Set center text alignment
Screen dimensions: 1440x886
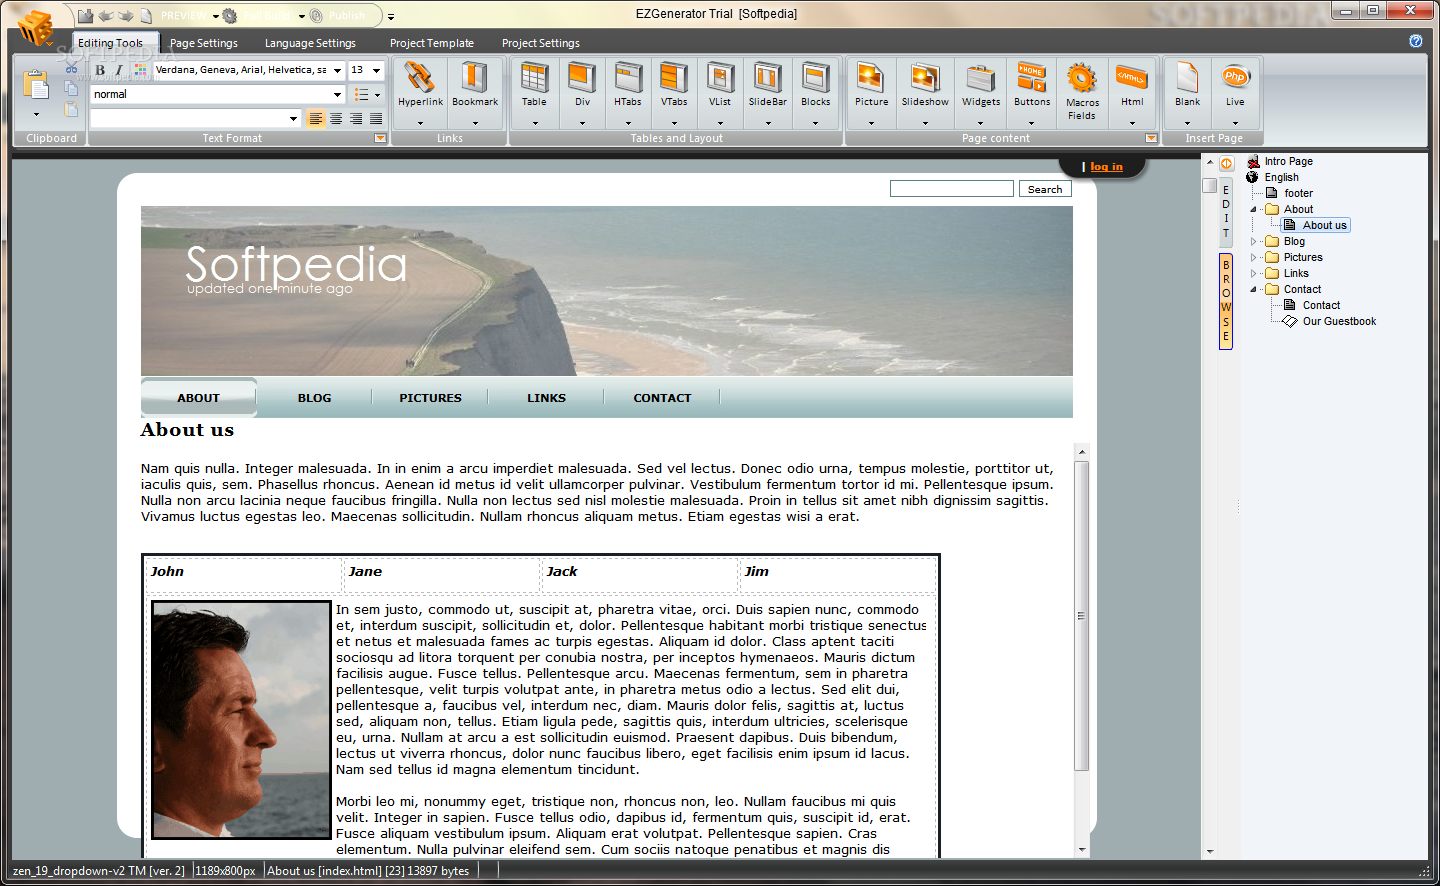coord(336,119)
